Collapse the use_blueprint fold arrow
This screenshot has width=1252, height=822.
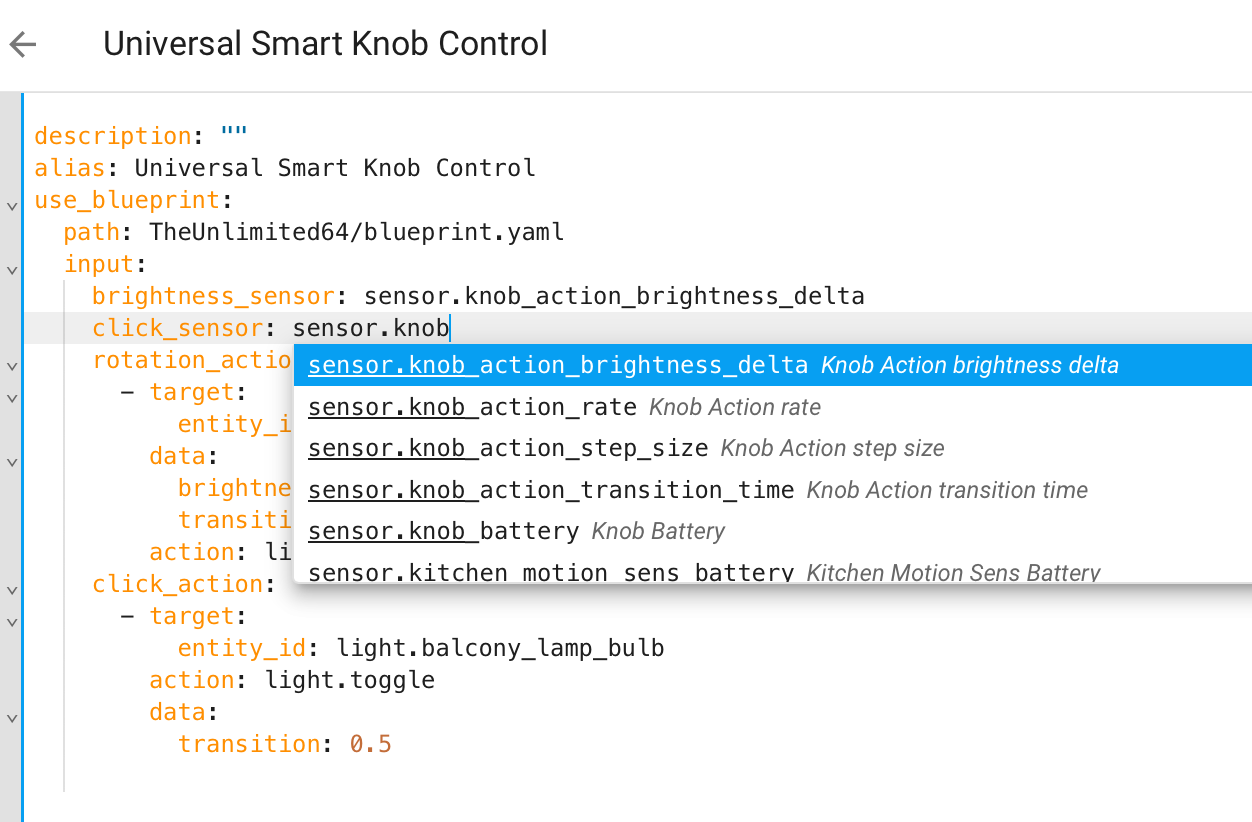[x=12, y=206]
